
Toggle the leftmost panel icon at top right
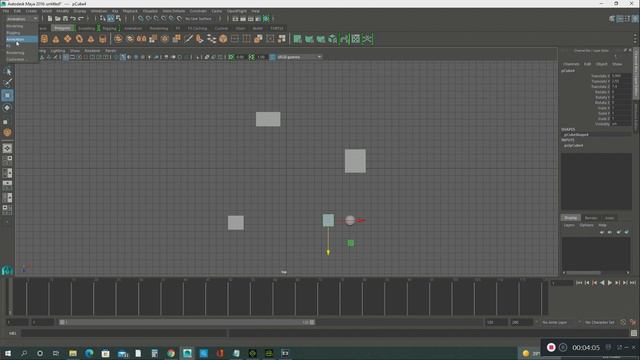click(612, 19)
